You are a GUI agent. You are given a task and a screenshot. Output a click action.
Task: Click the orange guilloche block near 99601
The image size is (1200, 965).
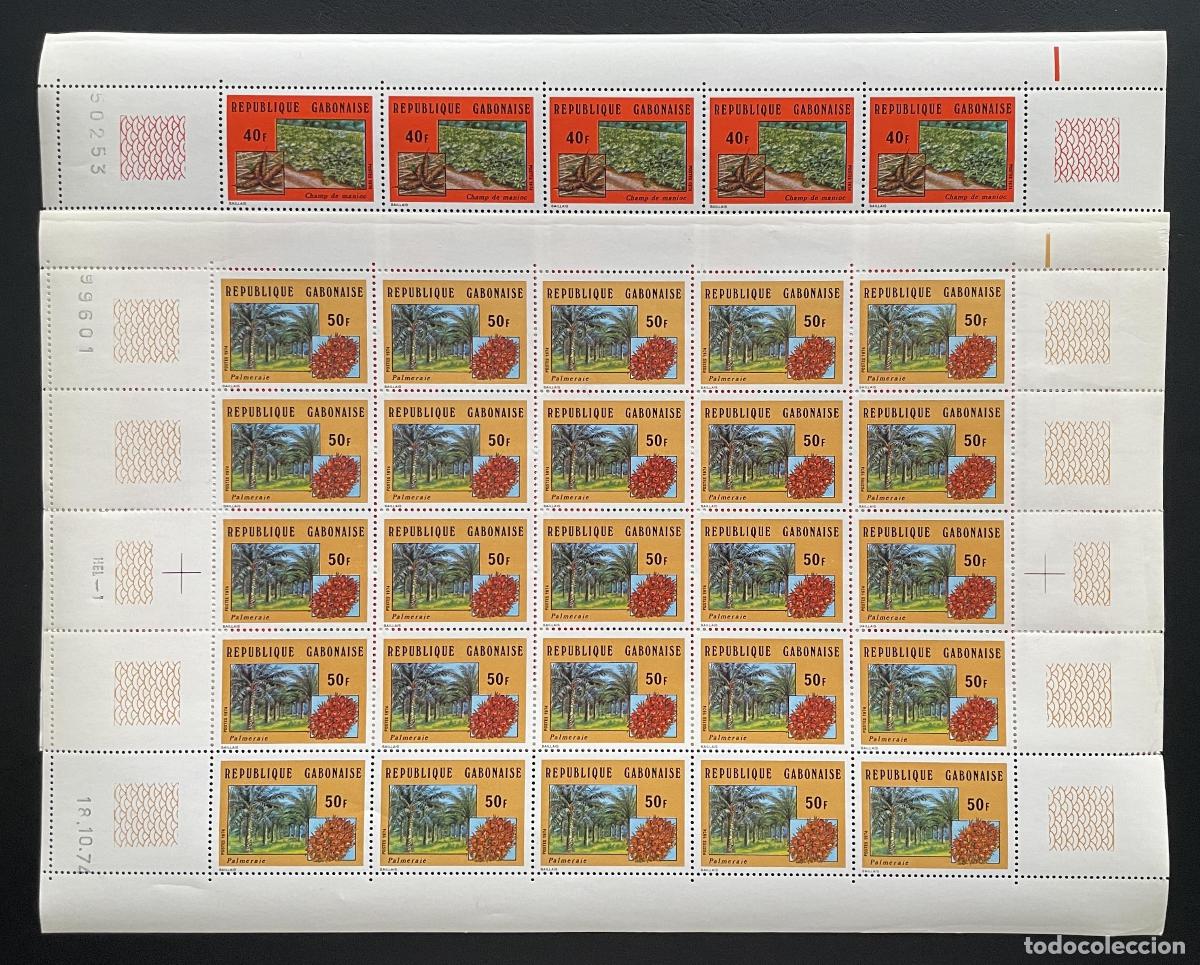point(143,330)
